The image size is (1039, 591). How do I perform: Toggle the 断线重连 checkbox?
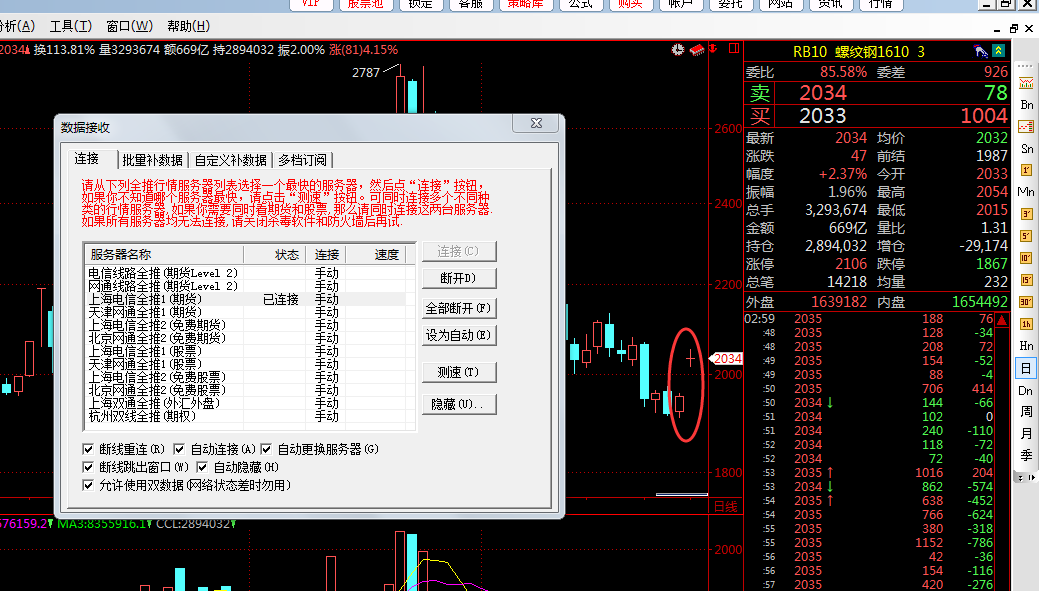tap(90, 449)
